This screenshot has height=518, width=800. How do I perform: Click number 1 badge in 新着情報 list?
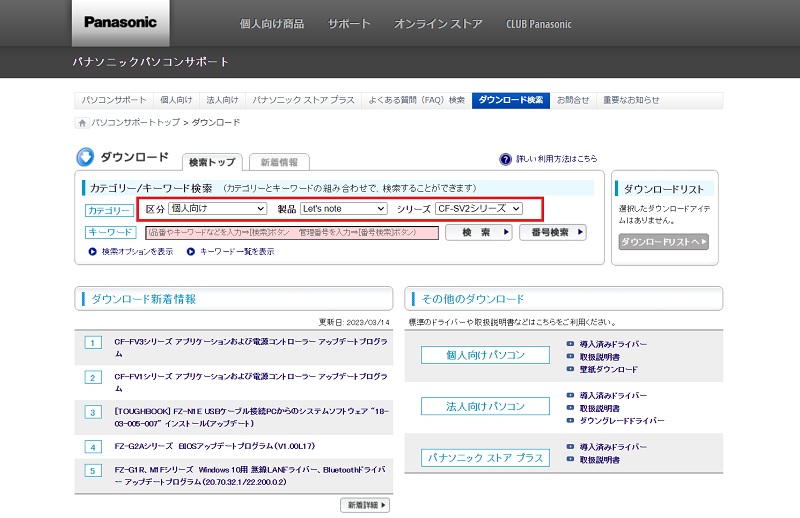[93, 342]
